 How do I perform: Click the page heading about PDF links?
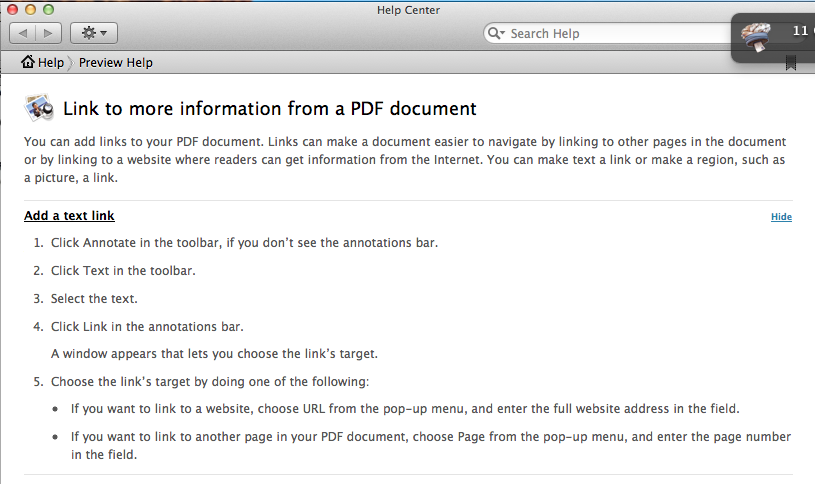click(x=270, y=109)
